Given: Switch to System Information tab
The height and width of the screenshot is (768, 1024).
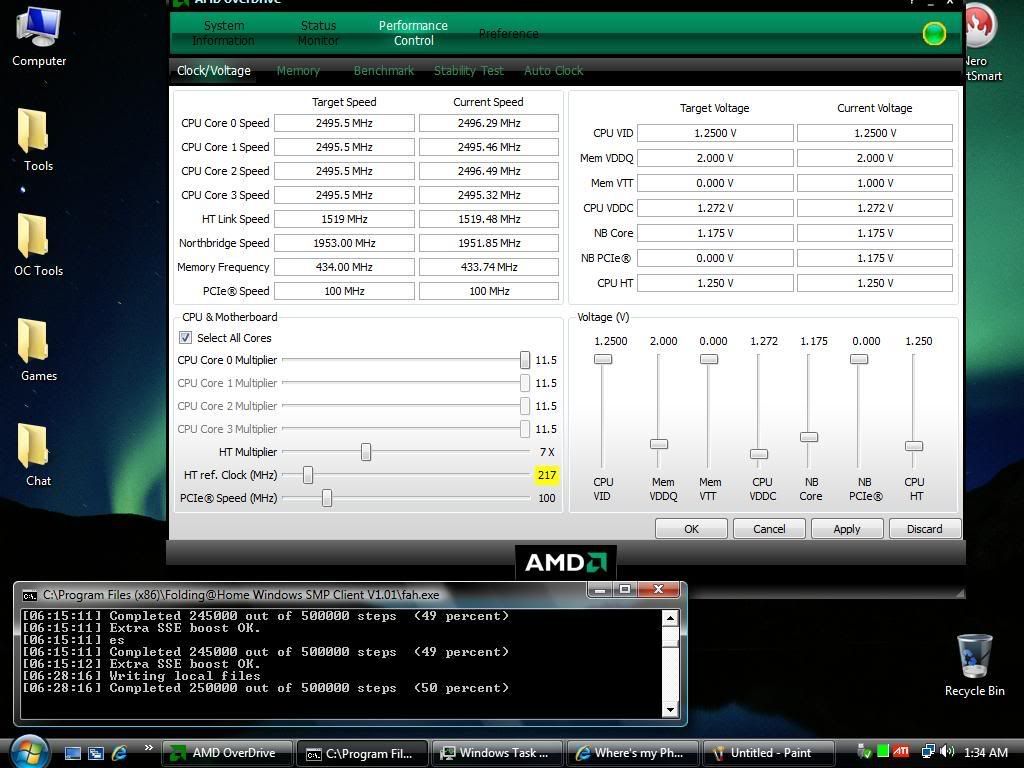Looking at the screenshot, I should point(223,33).
